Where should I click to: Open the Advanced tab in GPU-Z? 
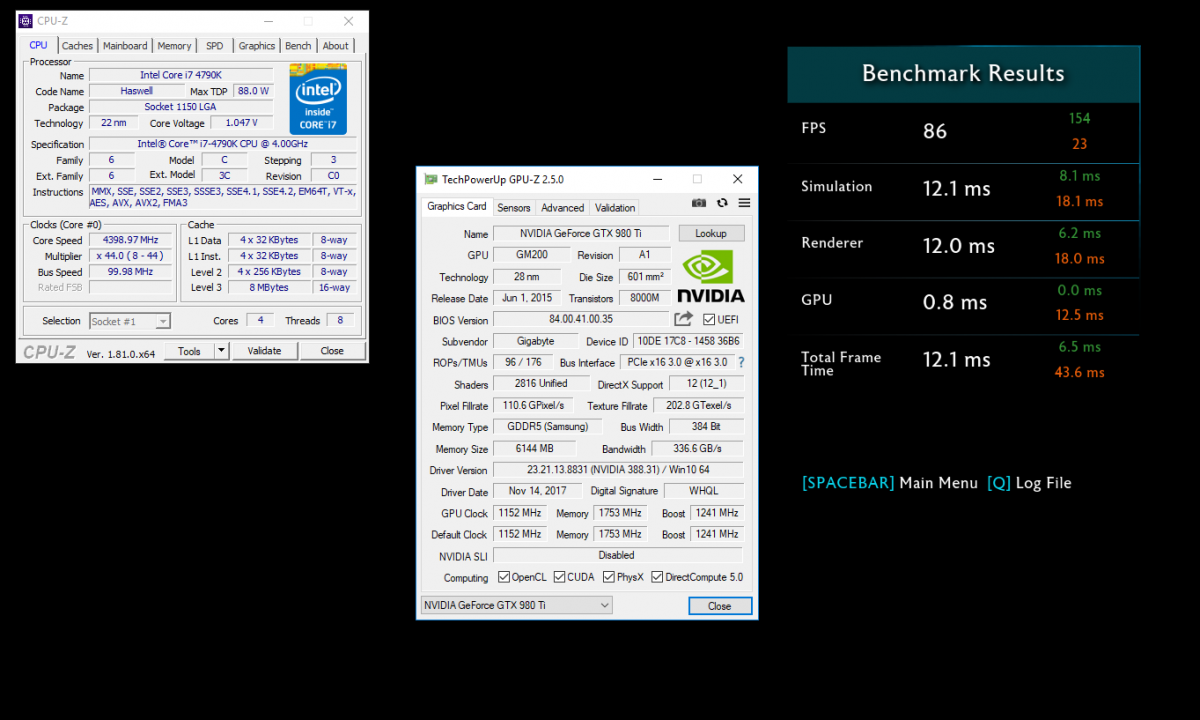pos(562,208)
